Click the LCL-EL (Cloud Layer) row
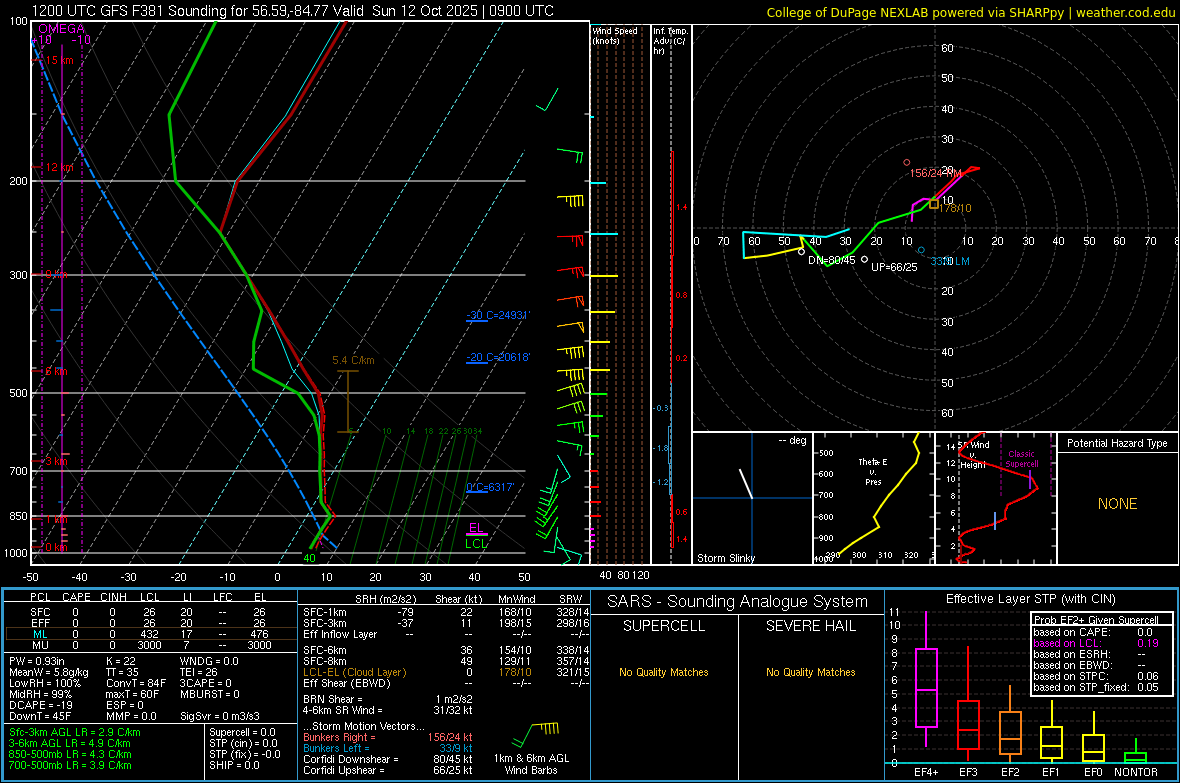This screenshot has height=783, width=1180. 446,672
